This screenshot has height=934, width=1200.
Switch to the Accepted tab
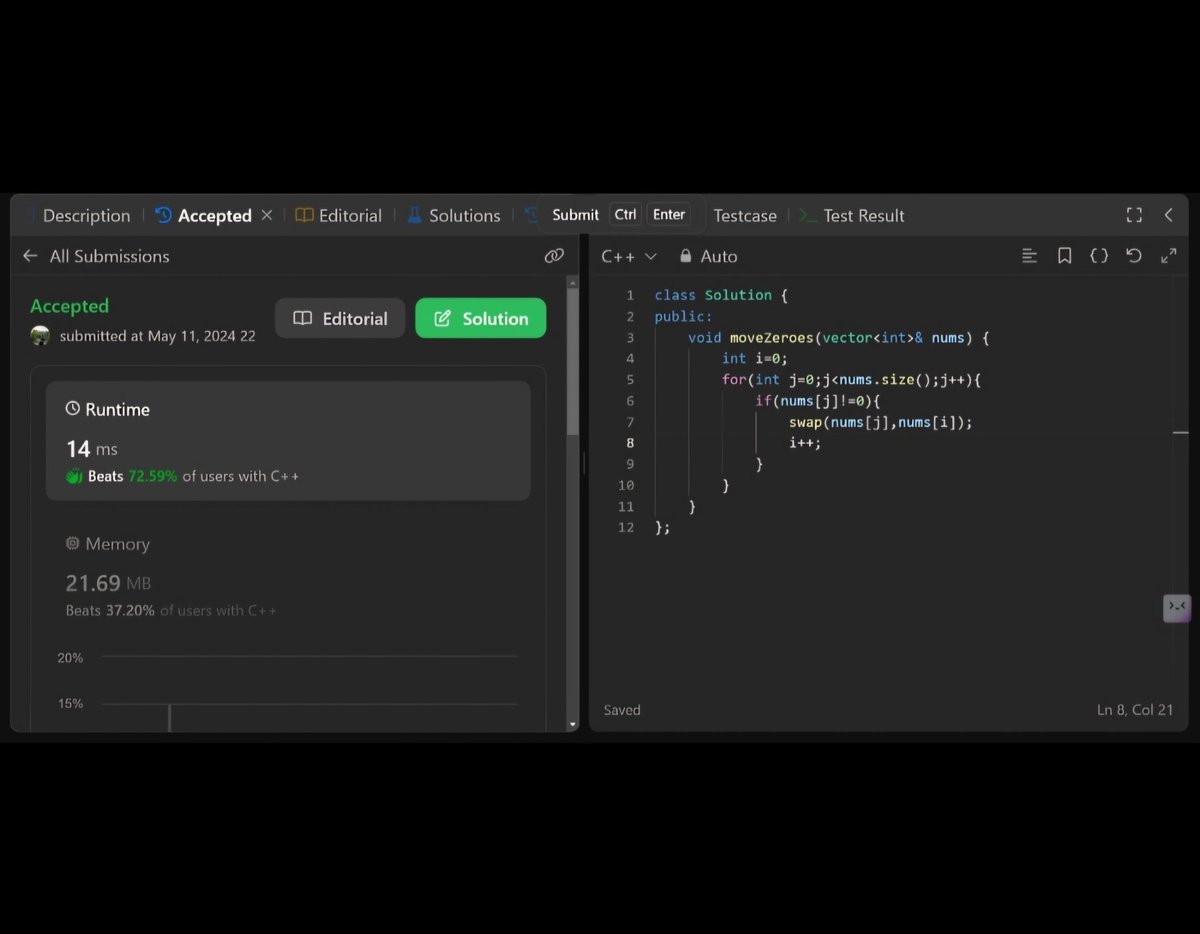(x=203, y=215)
